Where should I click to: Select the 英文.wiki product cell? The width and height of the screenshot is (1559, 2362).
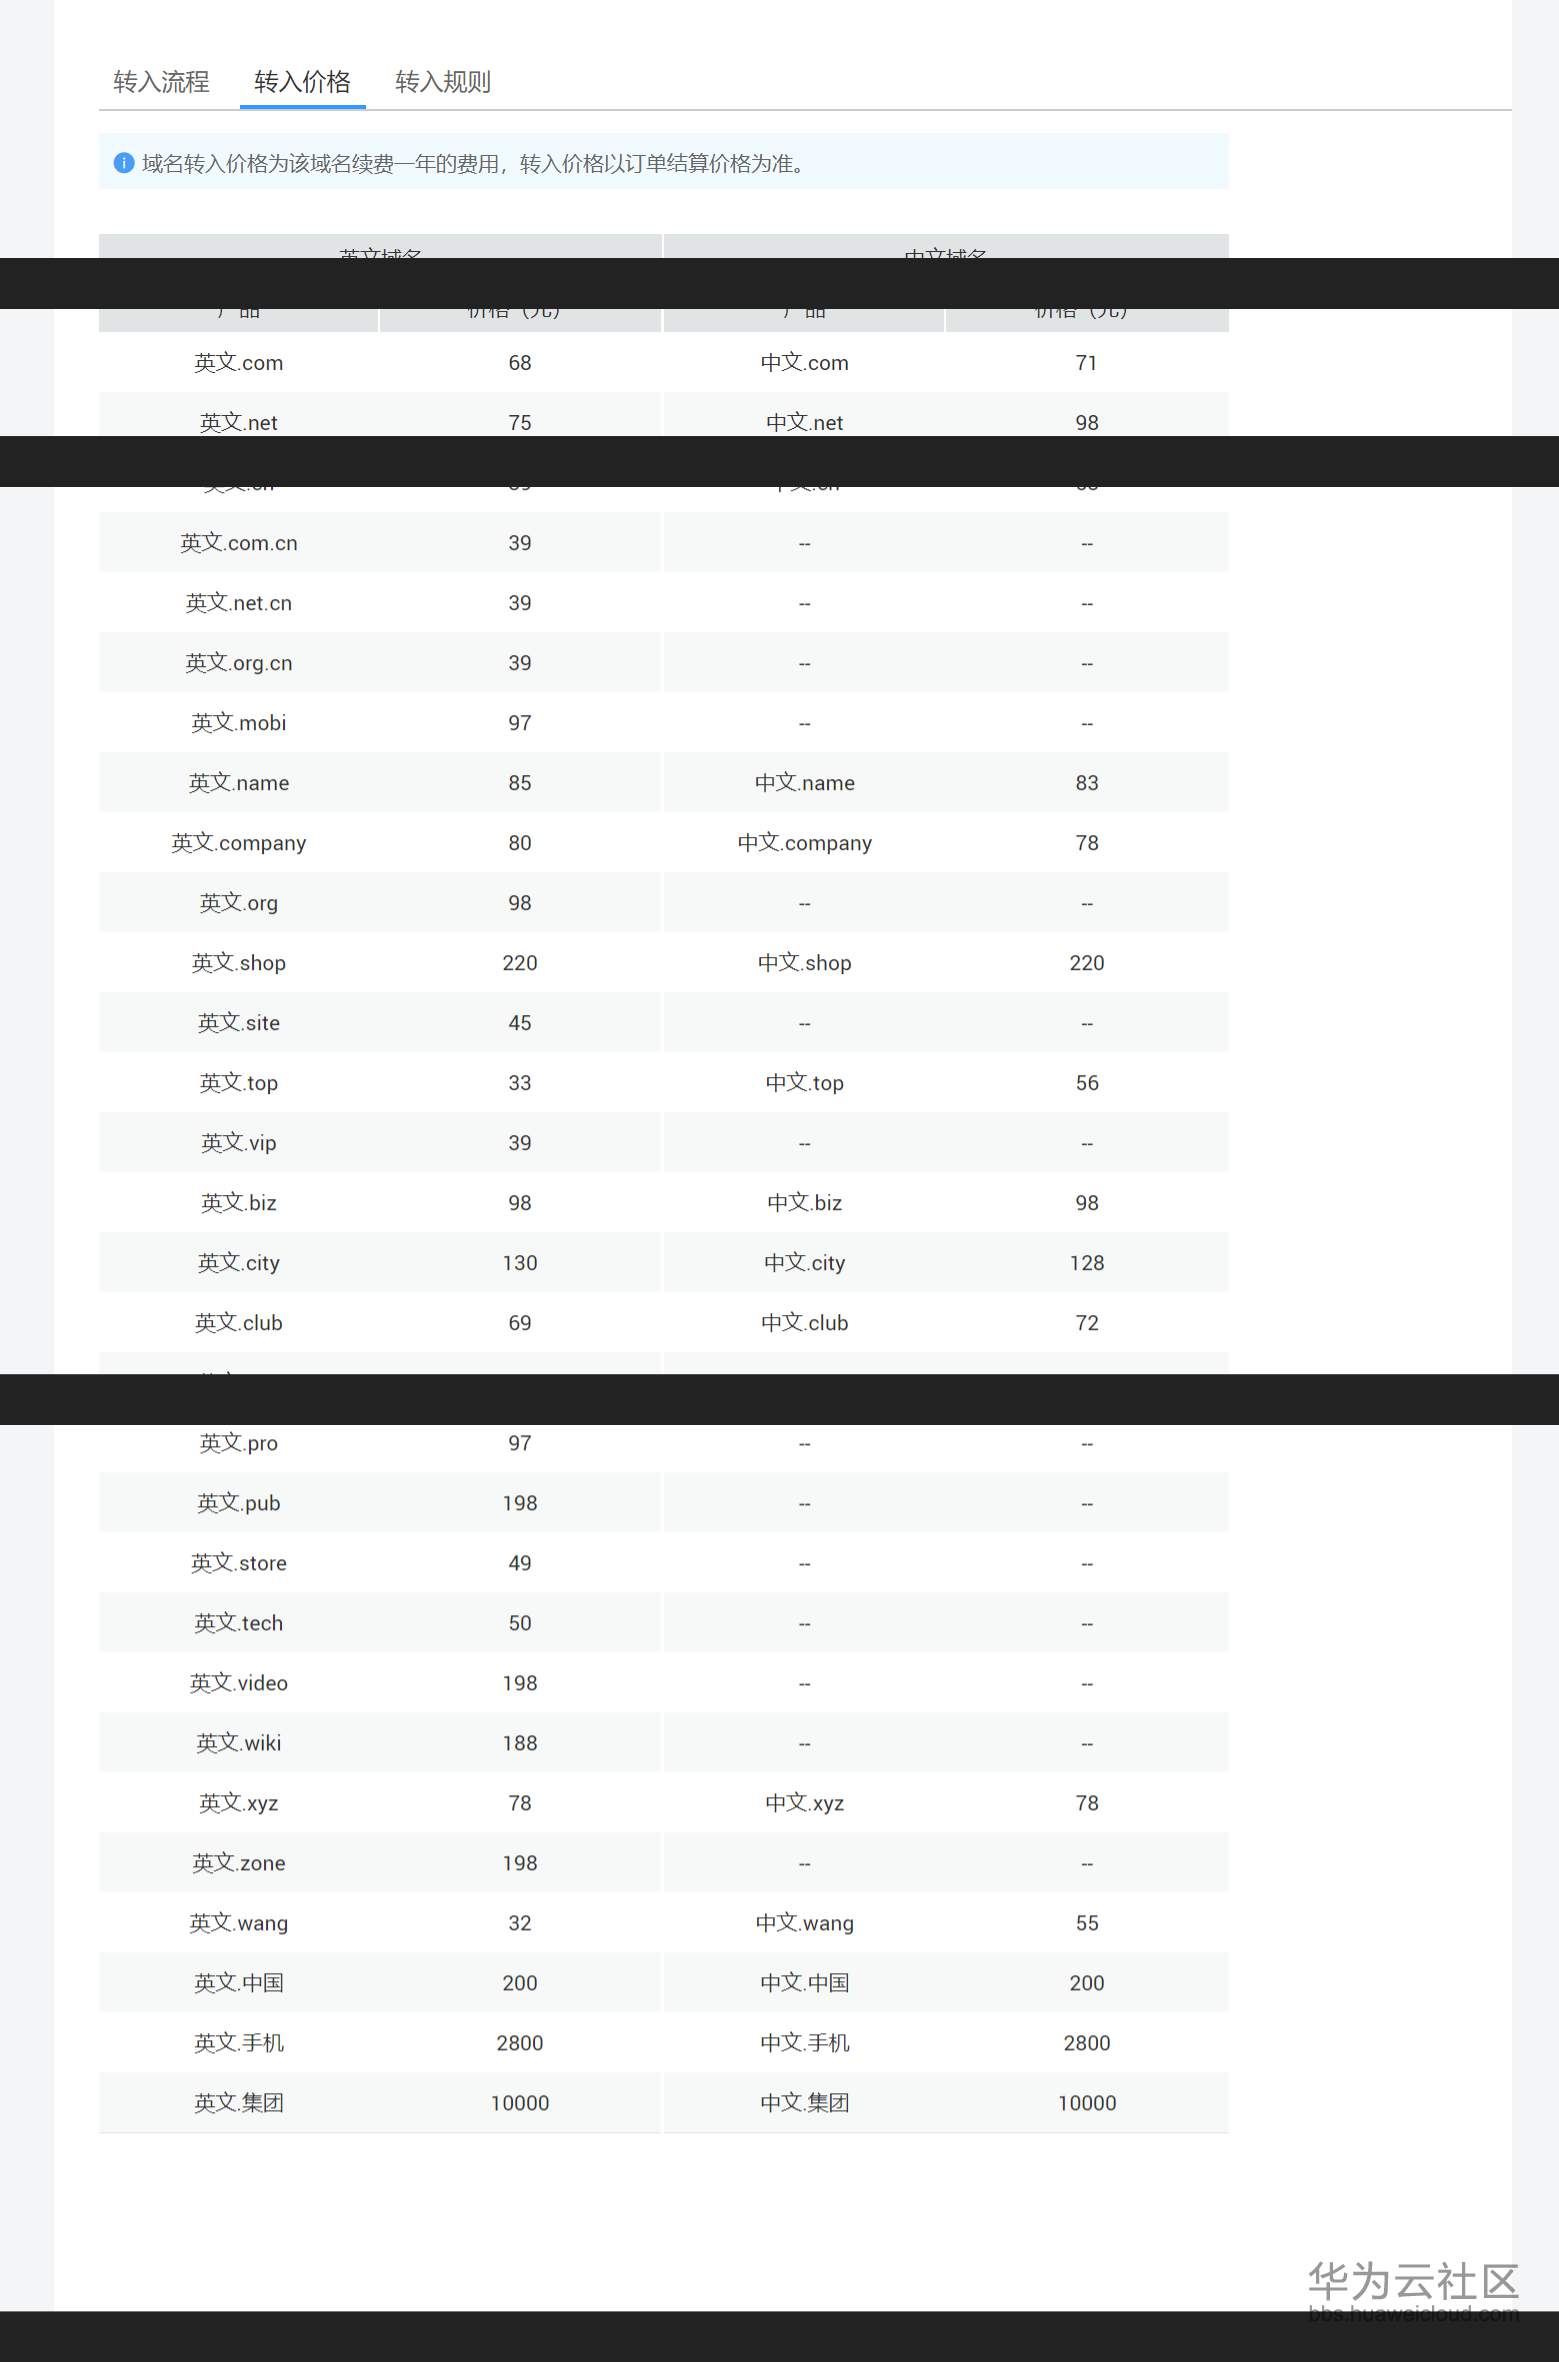[239, 1743]
